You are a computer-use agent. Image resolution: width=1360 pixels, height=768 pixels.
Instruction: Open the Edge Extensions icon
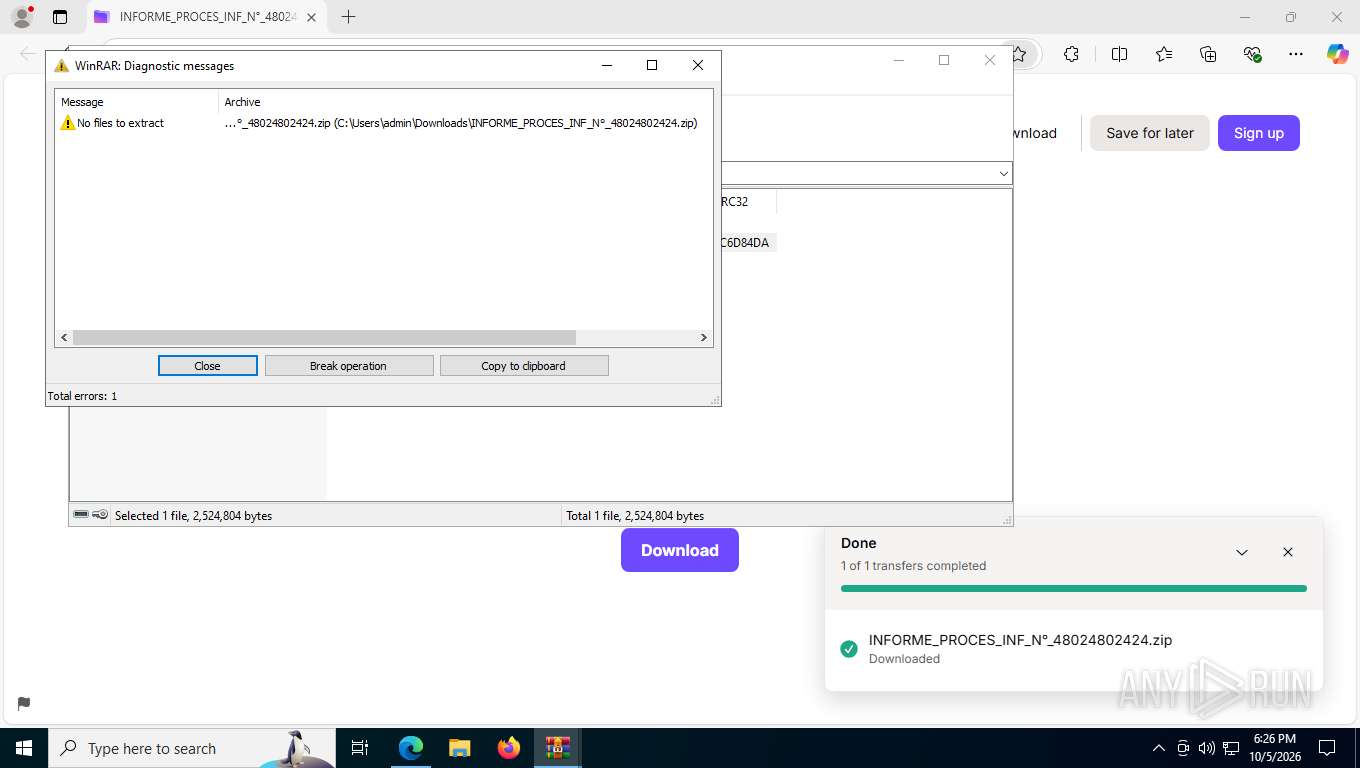(1071, 54)
